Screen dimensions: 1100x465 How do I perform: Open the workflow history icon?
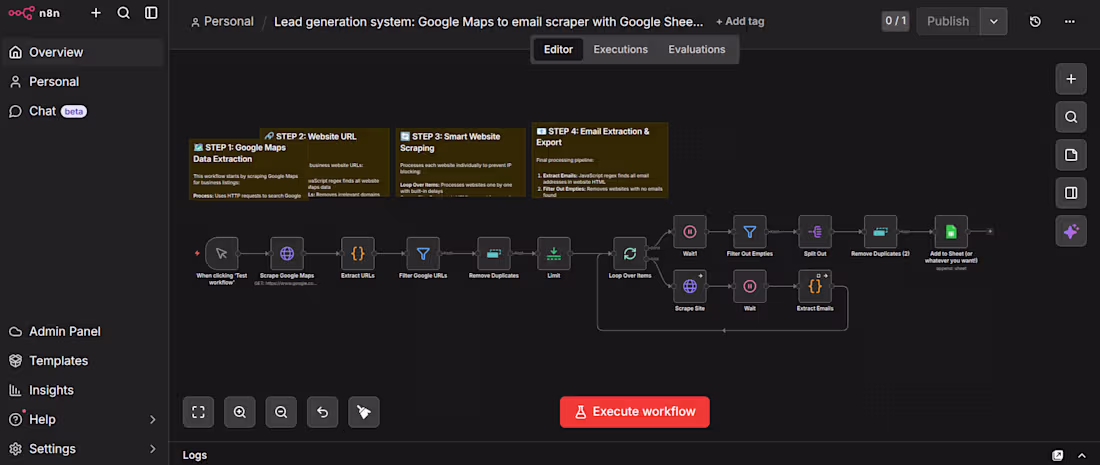1035,21
